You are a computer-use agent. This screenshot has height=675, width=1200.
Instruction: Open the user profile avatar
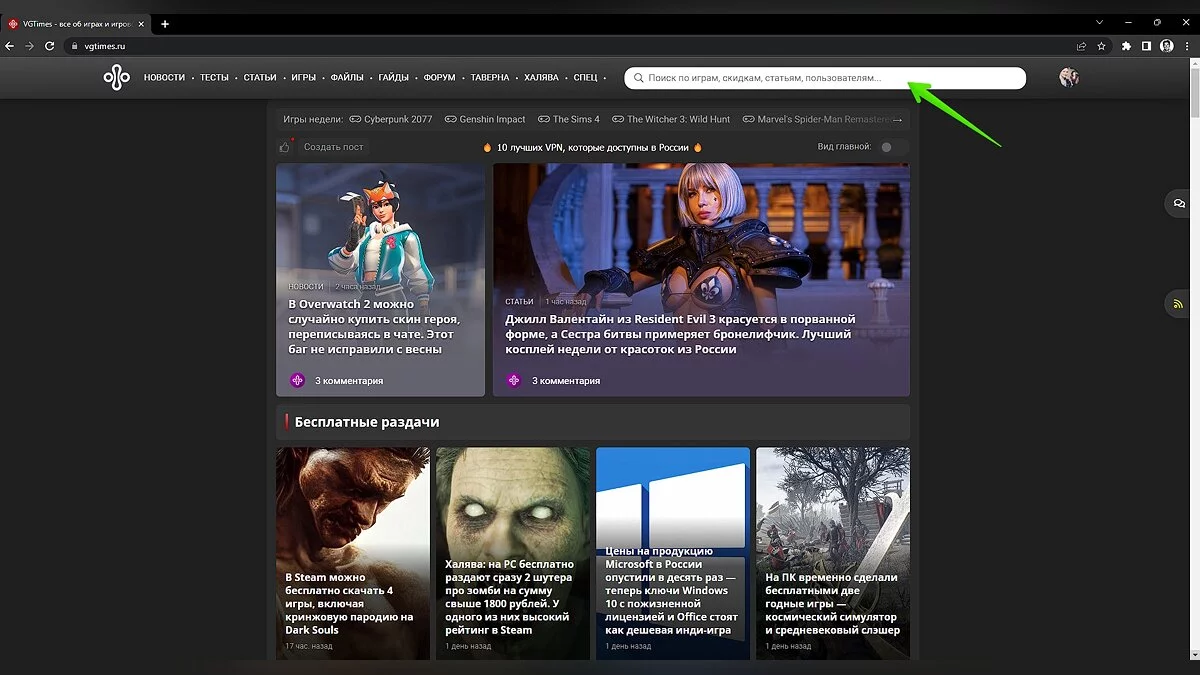(1069, 77)
